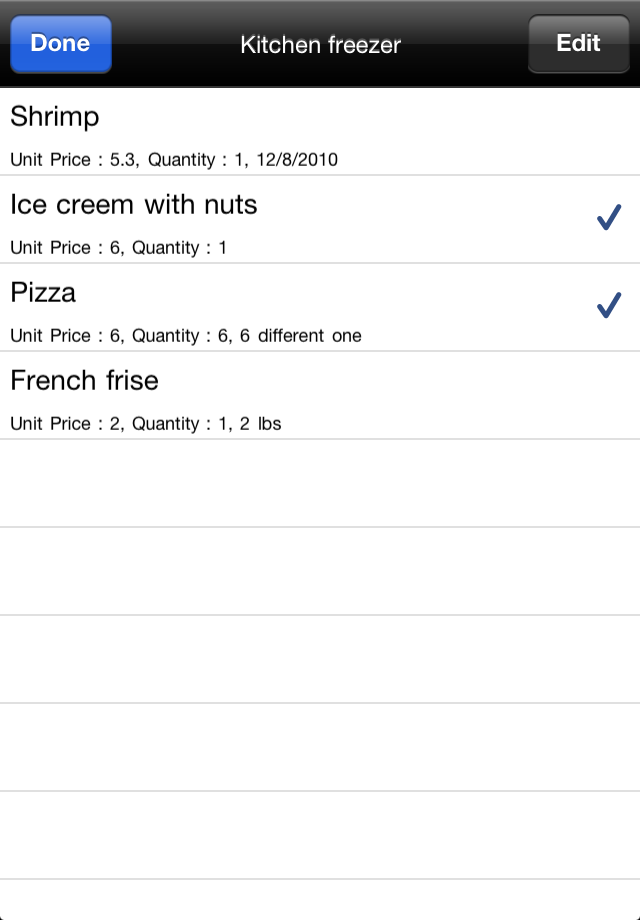Click the Kitchen freezer title in the header
The height and width of the screenshot is (920, 640).
(x=320, y=45)
